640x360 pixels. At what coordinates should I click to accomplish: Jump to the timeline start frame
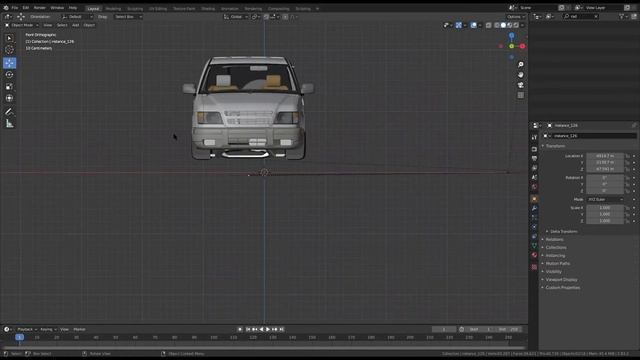click(x=248, y=329)
